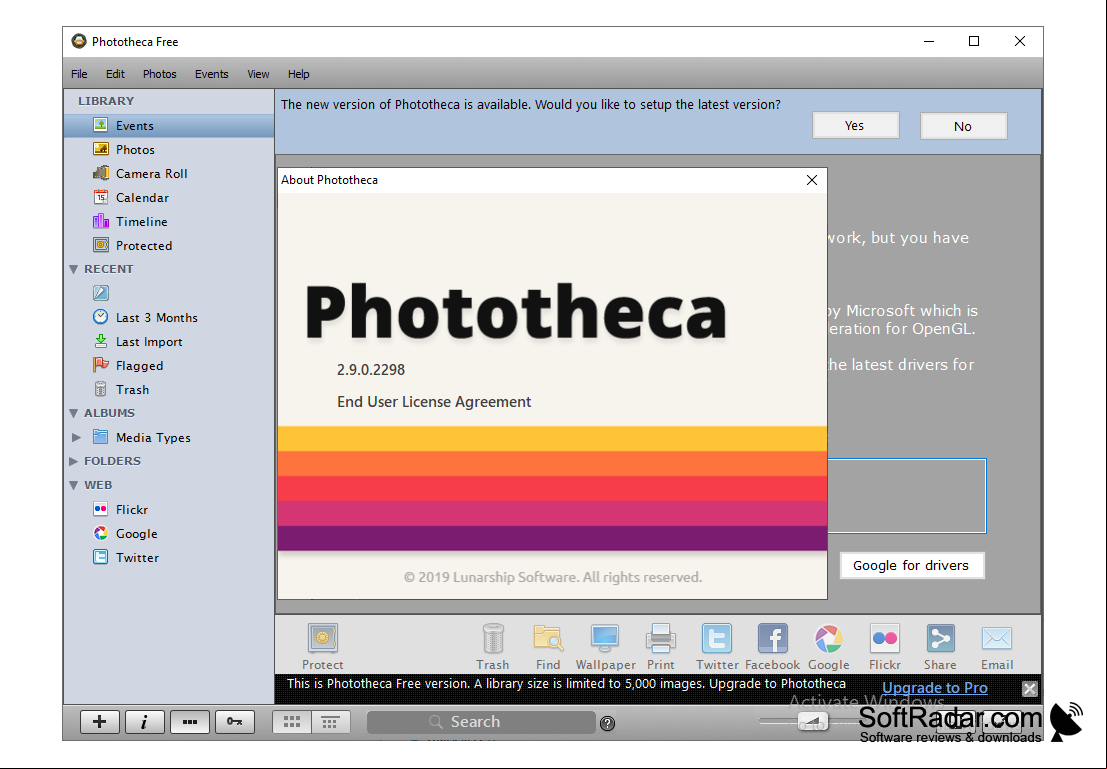
Task: Click the Google for drivers button
Action: tap(911, 566)
